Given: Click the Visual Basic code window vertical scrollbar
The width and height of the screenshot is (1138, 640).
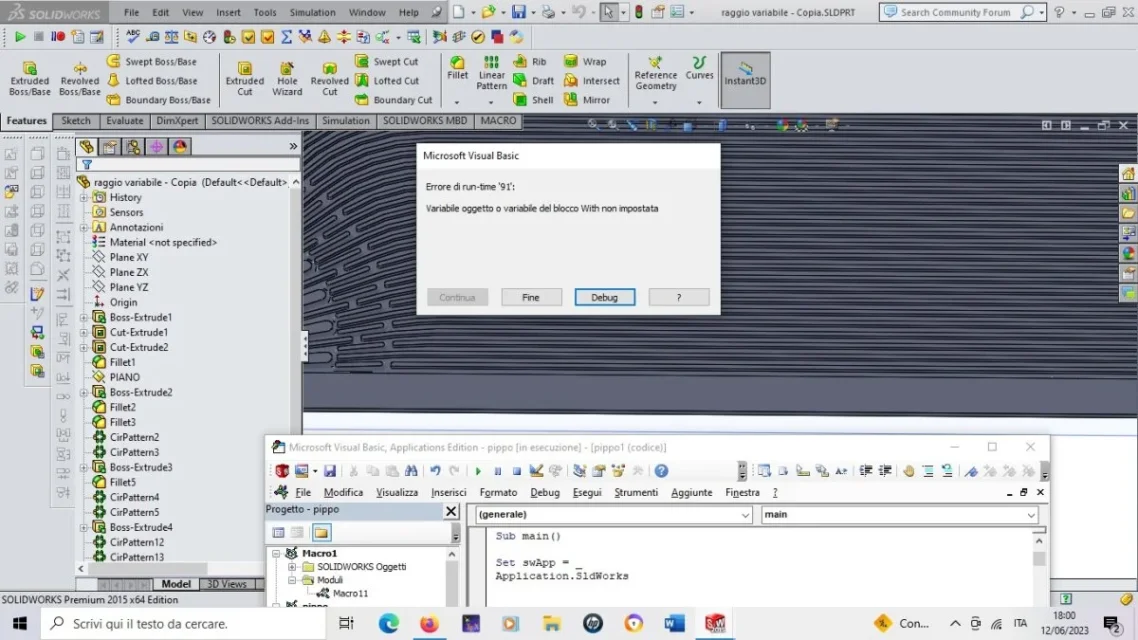Looking at the screenshot, I should [x=1039, y=567].
